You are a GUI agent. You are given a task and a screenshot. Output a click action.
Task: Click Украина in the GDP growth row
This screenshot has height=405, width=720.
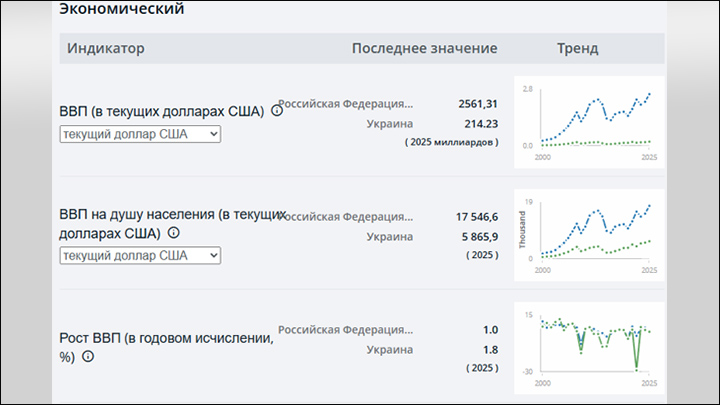click(389, 350)
